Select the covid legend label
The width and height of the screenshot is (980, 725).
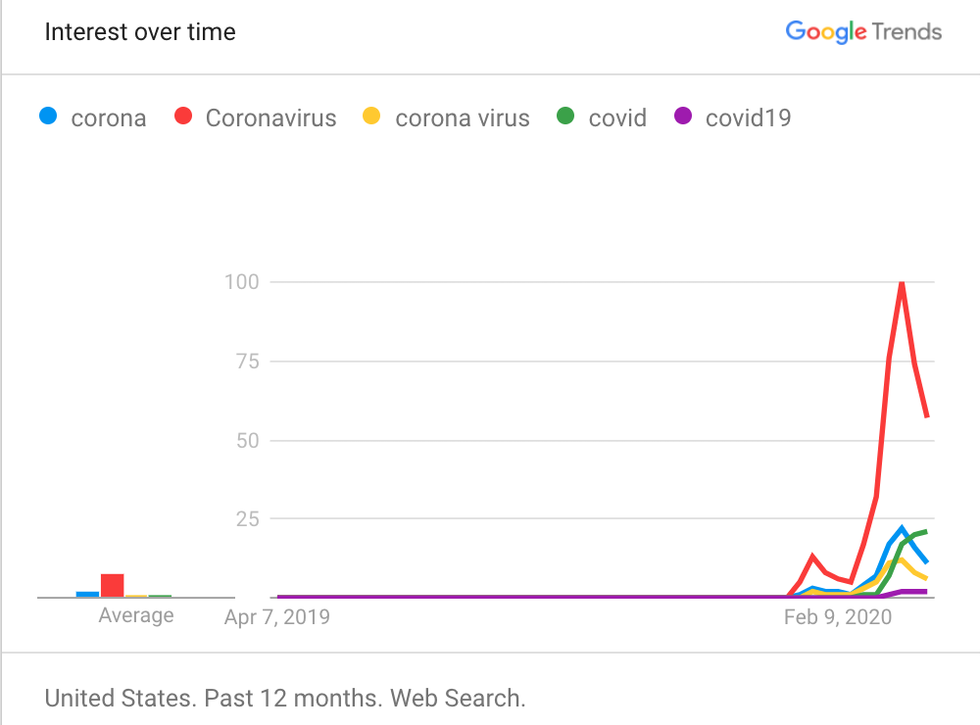617,118
